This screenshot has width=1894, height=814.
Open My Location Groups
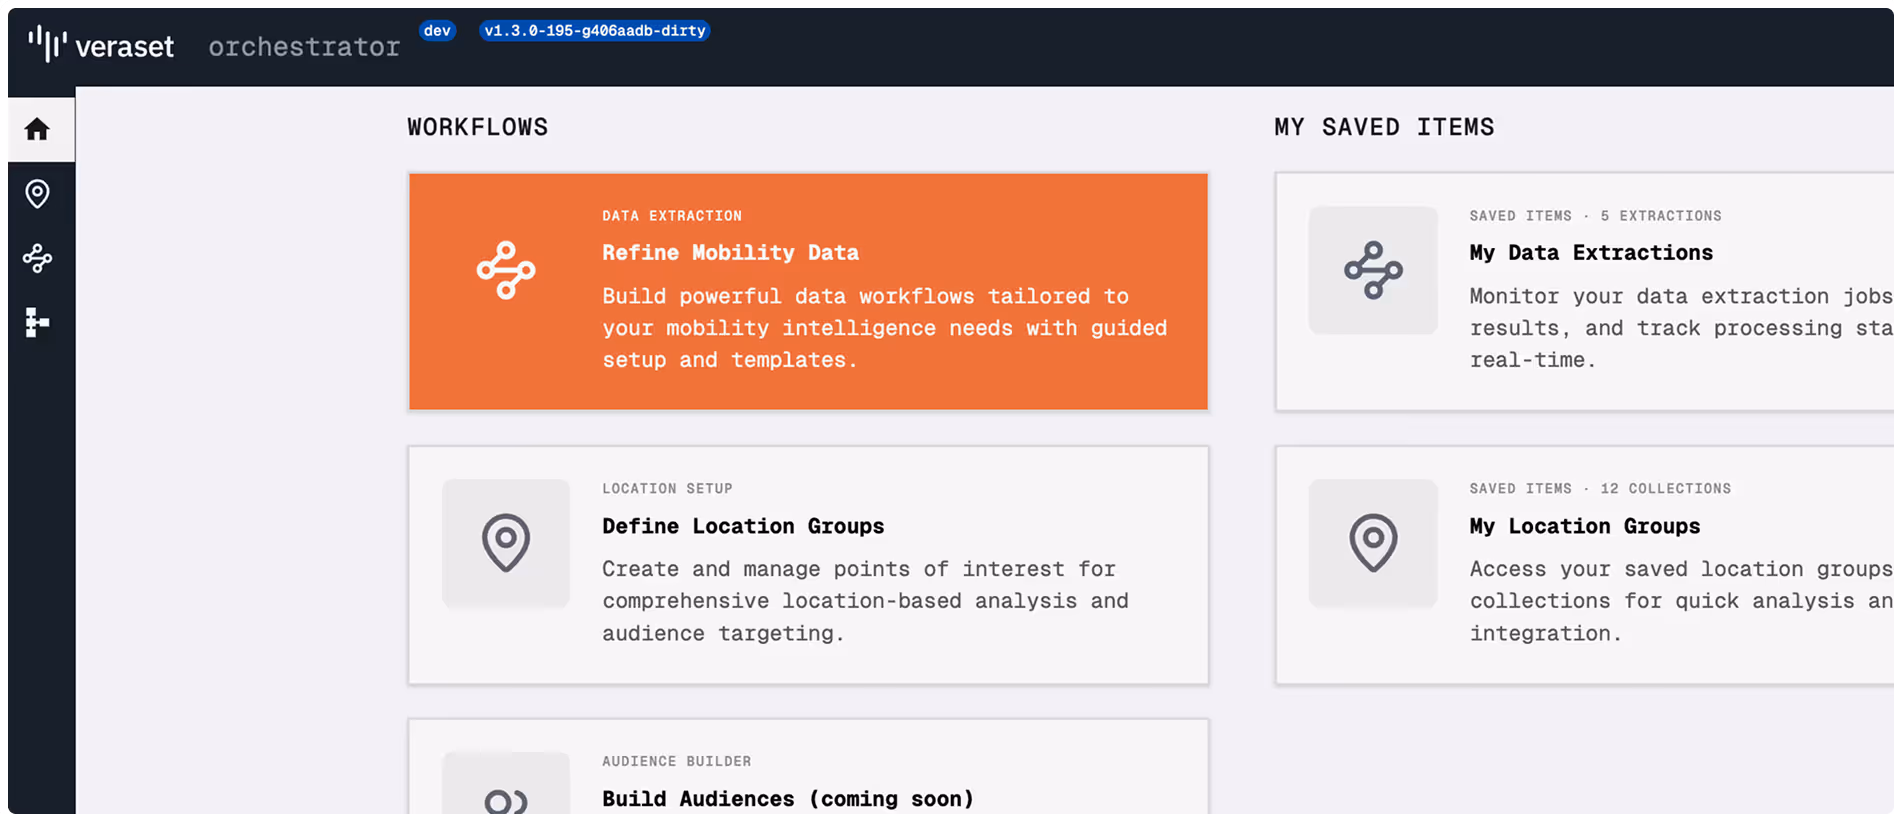click(1584, 565)
